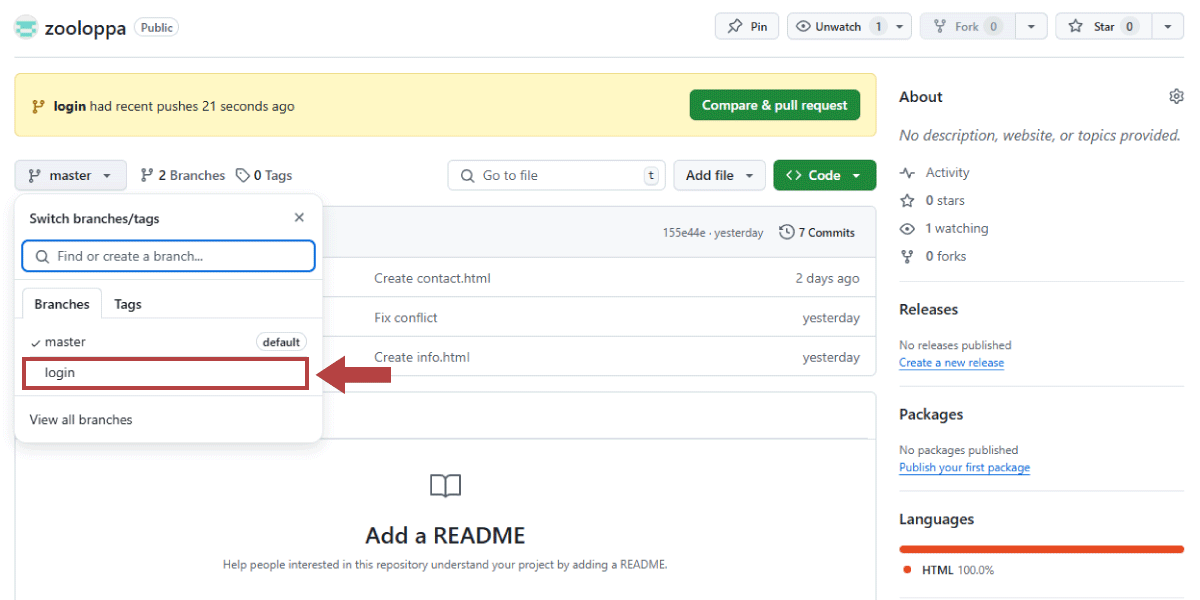Open the Add file dropdown

tap(720, 175)
